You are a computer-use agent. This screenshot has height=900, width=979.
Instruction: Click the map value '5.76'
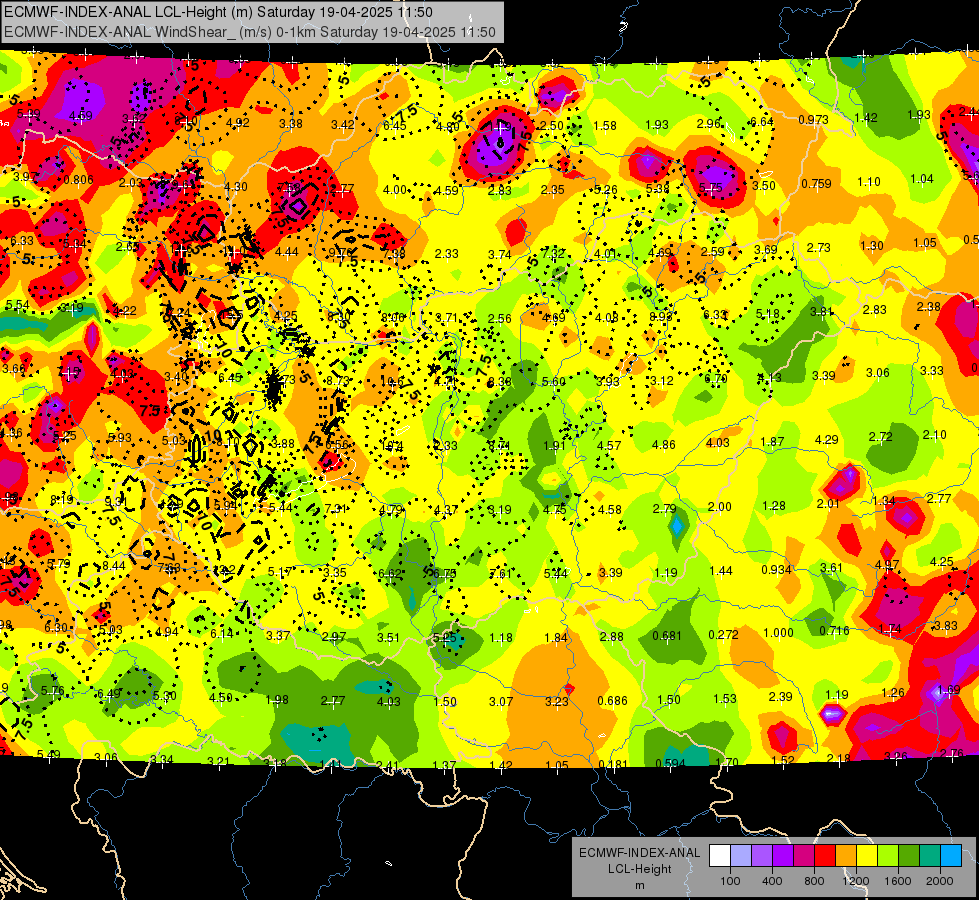(x=52, y=691)
